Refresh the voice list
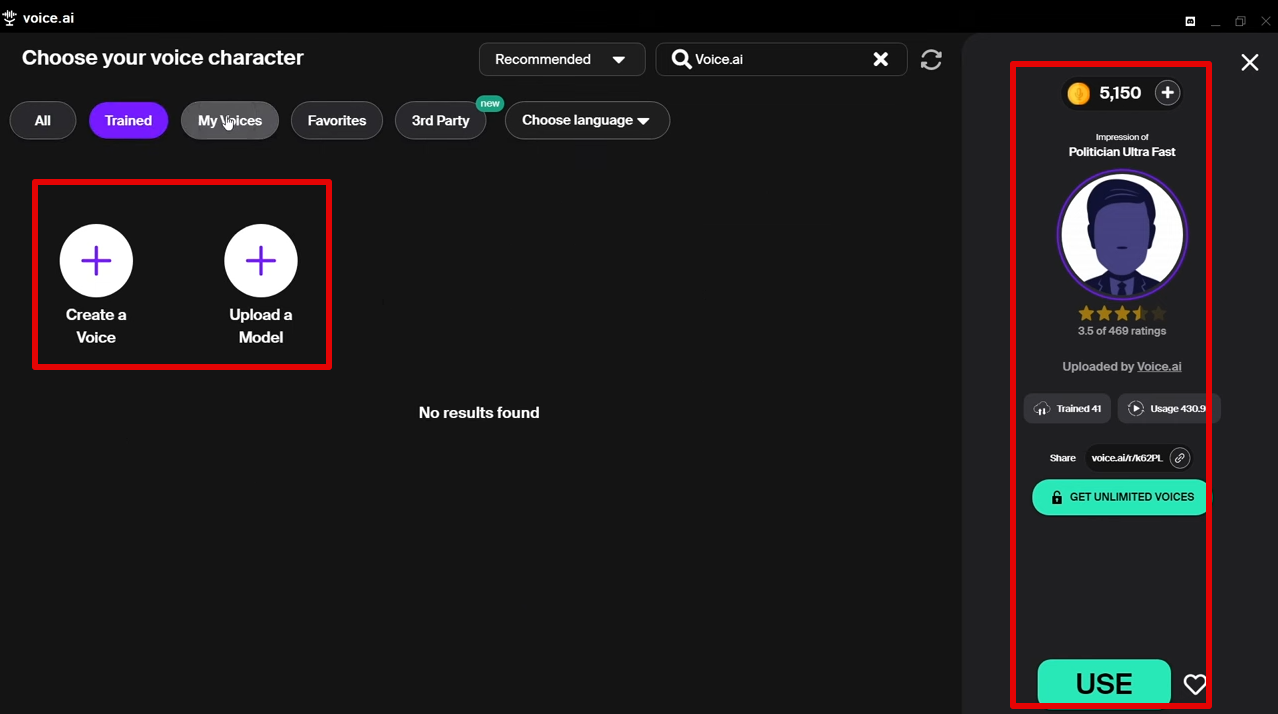The image size is (1278, 714). 930,59
